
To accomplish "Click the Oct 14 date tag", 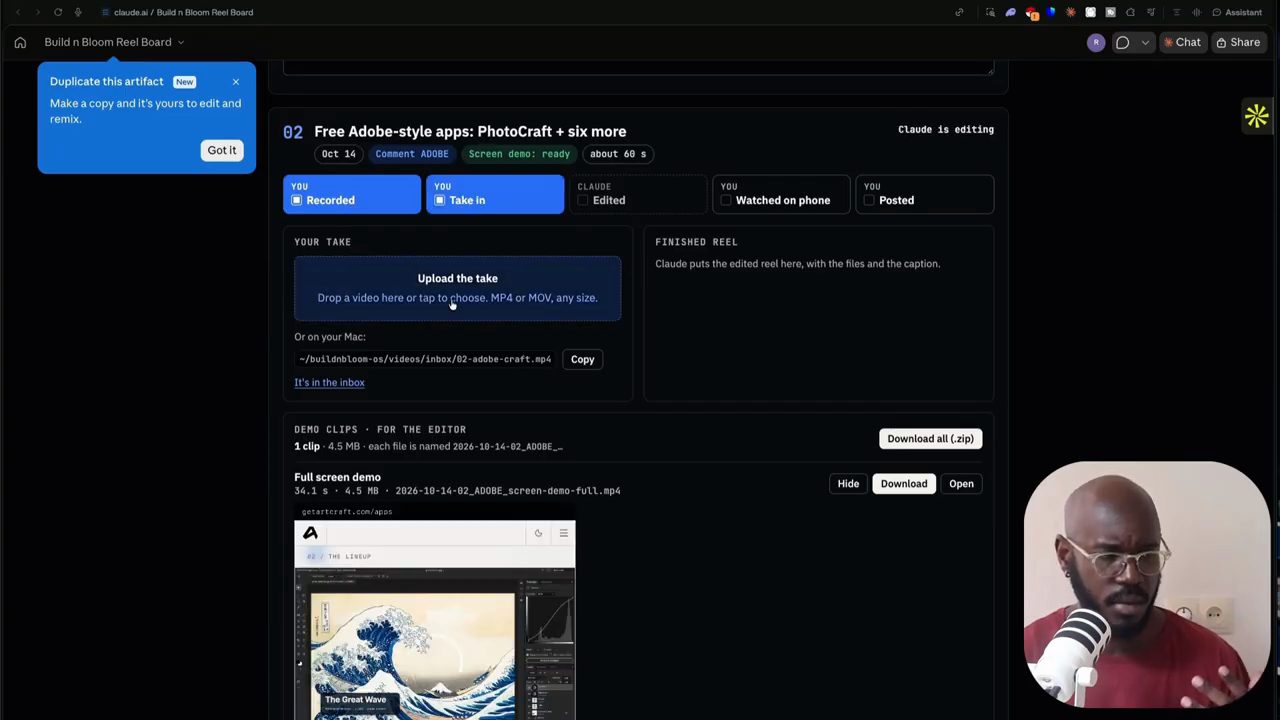I will (338, 154).
